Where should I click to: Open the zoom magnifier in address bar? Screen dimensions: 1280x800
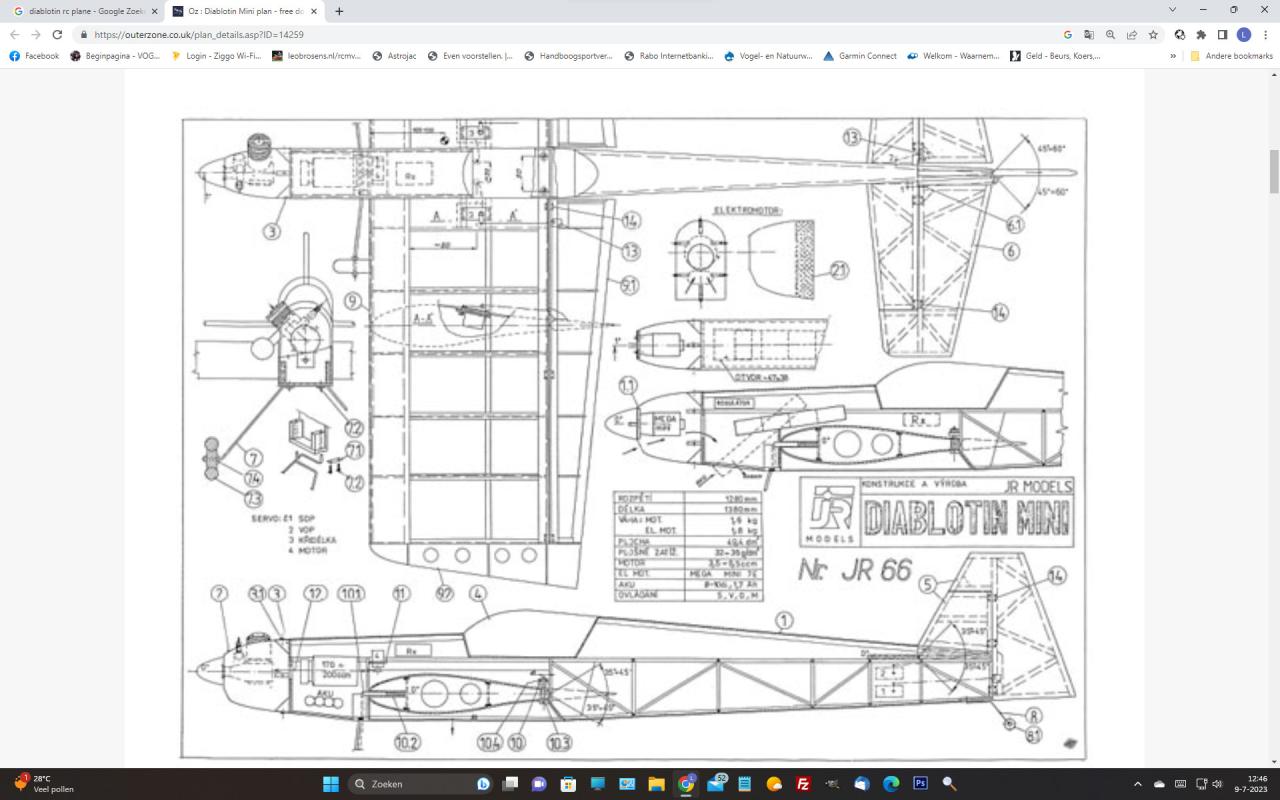click(1110, 34)
